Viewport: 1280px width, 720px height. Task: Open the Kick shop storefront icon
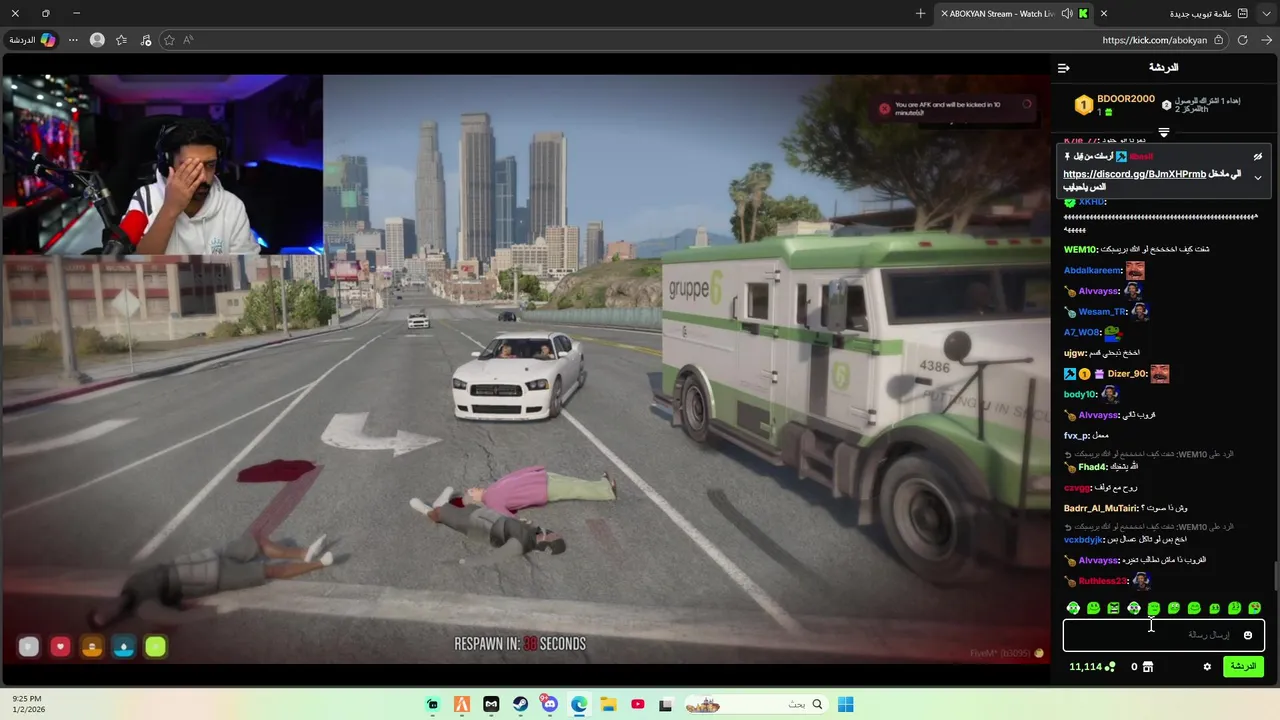[x=1148, y=667]
